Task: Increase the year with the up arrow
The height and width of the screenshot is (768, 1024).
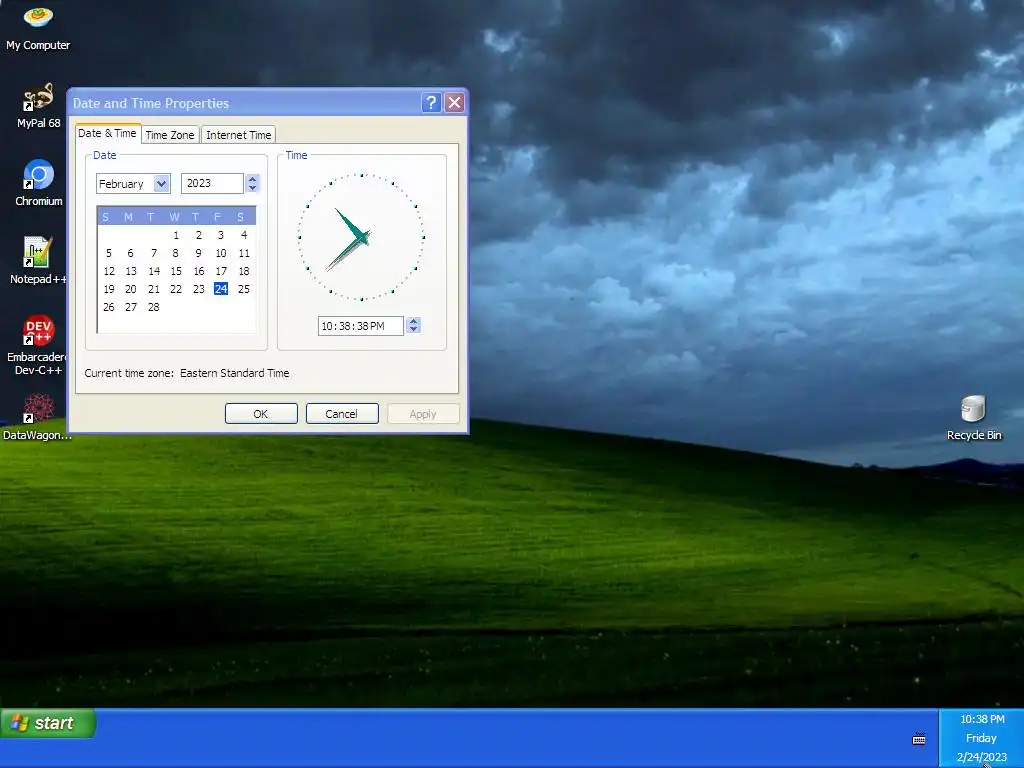Action: click(x=253, y=179)
